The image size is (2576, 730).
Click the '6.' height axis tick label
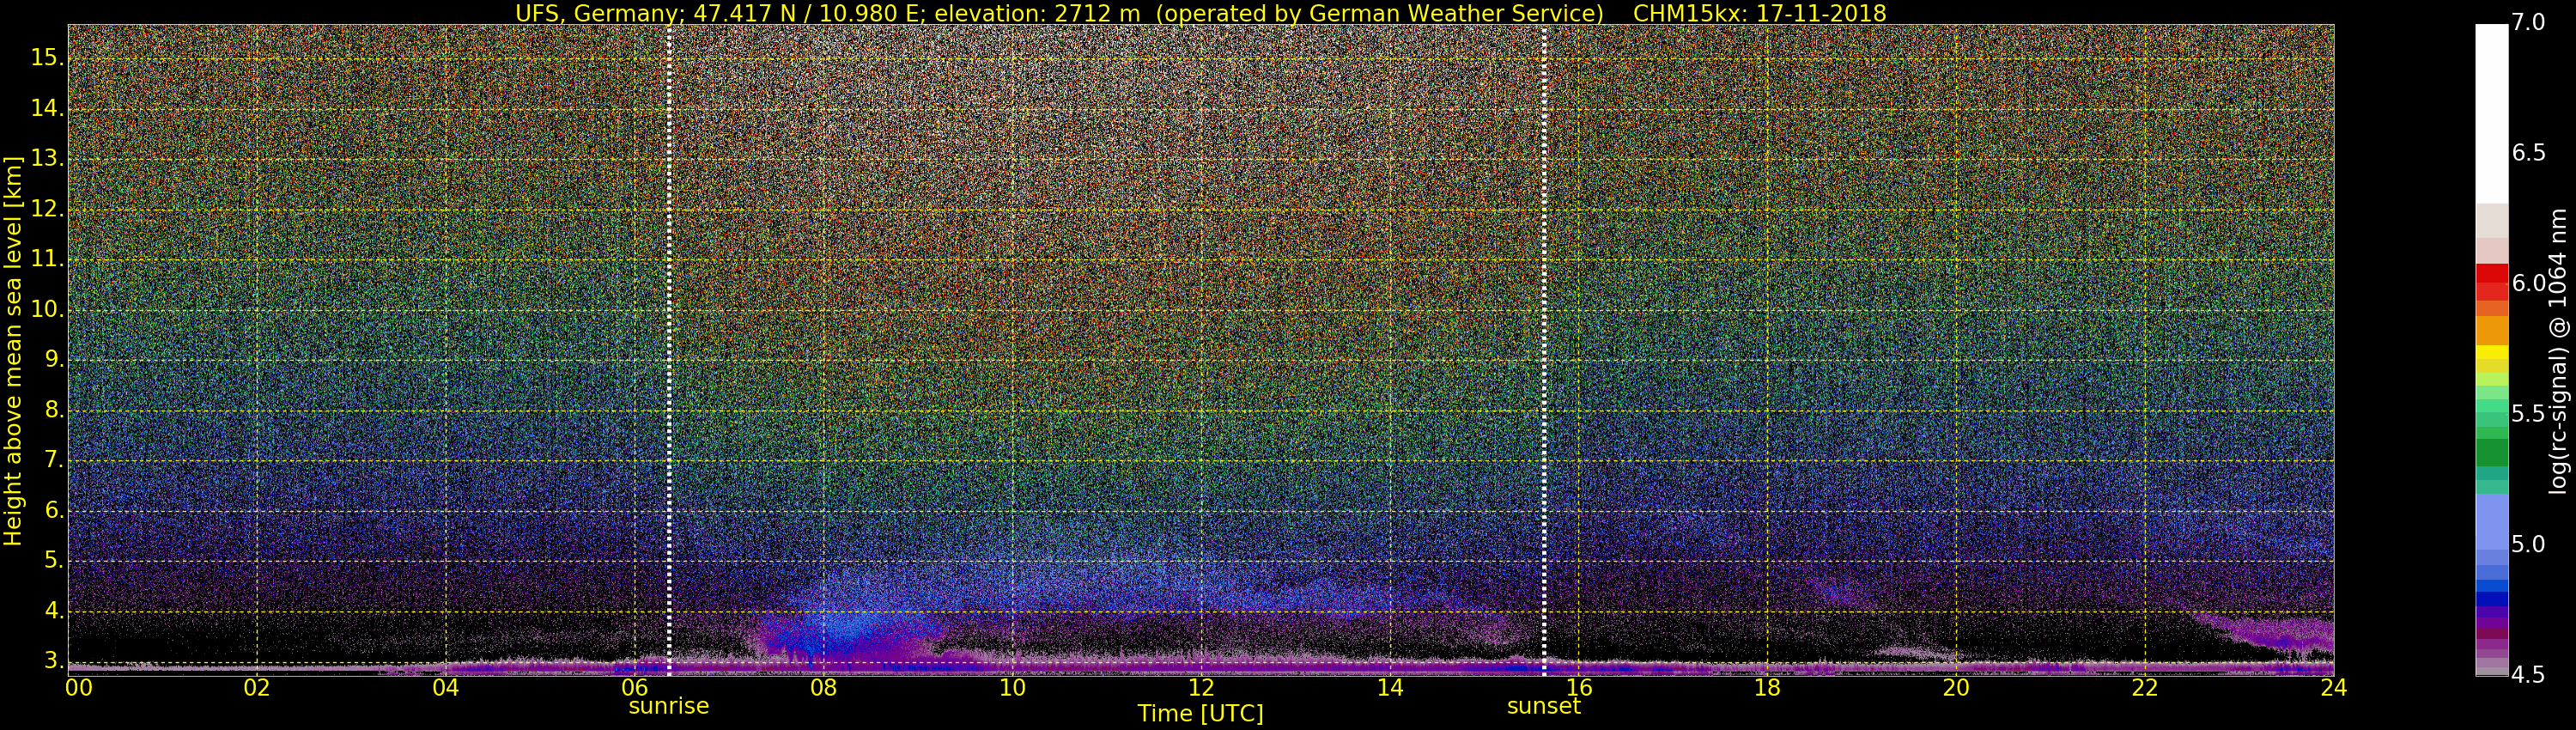(52, 511)
